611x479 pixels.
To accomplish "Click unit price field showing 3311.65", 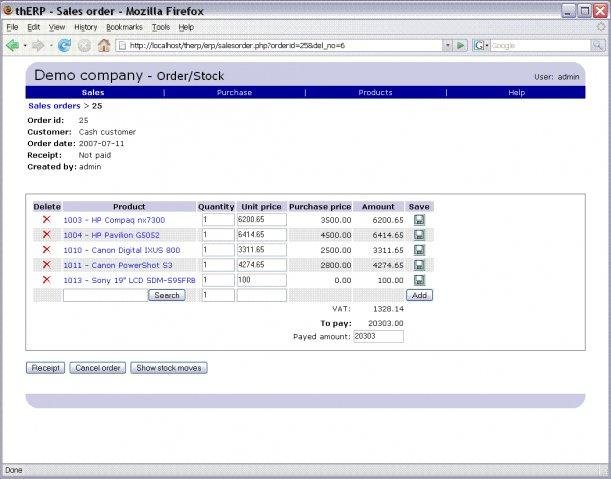I will (x=261, y=249).
